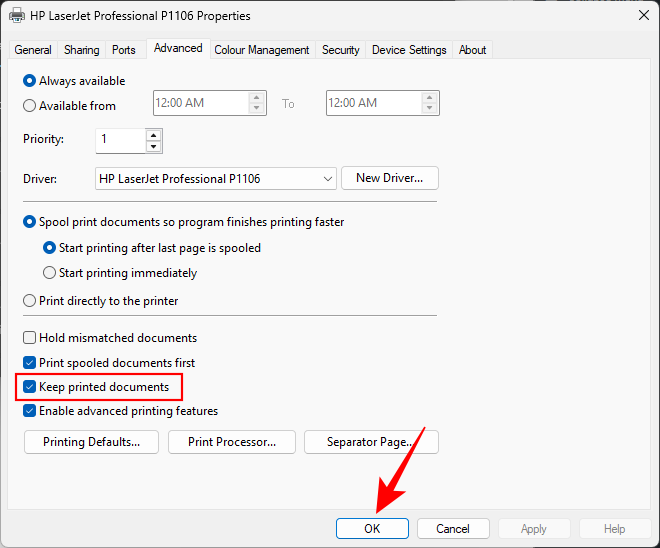Switch to the Device Settings tab
The height and width of the screenshot is (548, 660).
point(410,50)
